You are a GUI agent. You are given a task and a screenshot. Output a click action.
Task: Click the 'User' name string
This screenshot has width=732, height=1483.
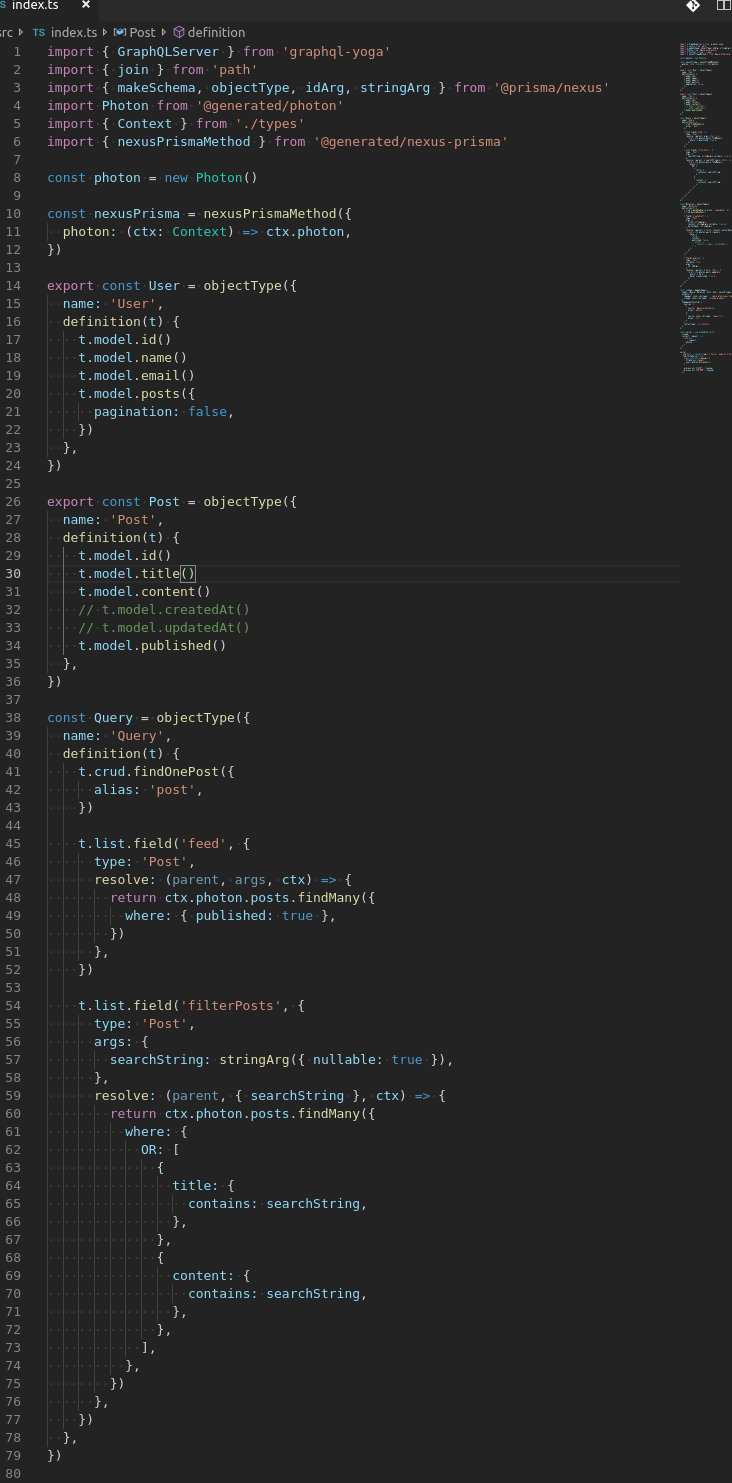coord(133,304)
